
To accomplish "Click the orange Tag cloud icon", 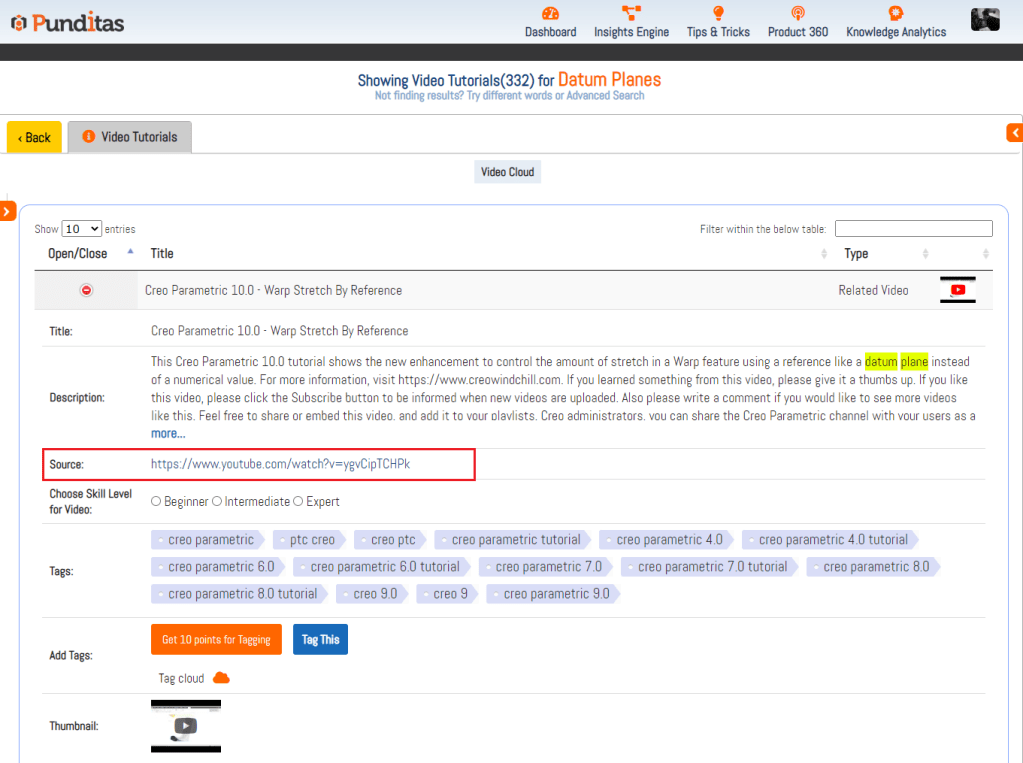I will click(221, 678).
